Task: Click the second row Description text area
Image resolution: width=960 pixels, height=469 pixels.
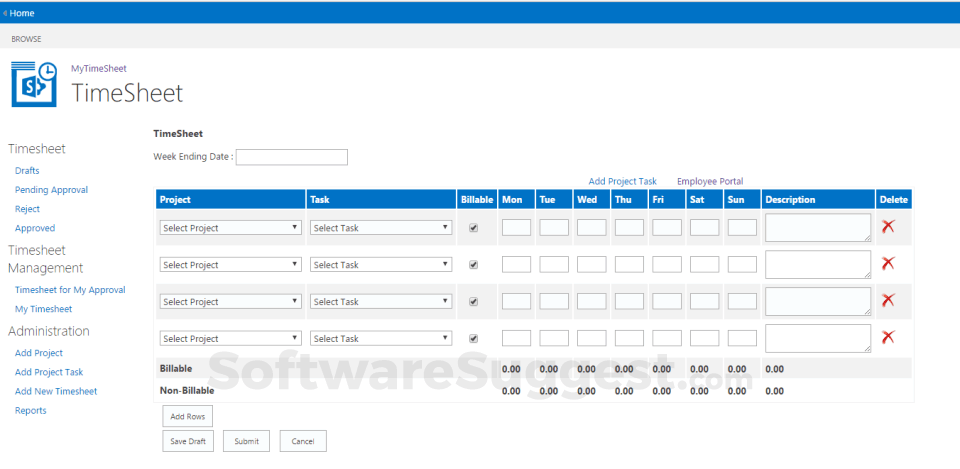Action: pos(818,265)
